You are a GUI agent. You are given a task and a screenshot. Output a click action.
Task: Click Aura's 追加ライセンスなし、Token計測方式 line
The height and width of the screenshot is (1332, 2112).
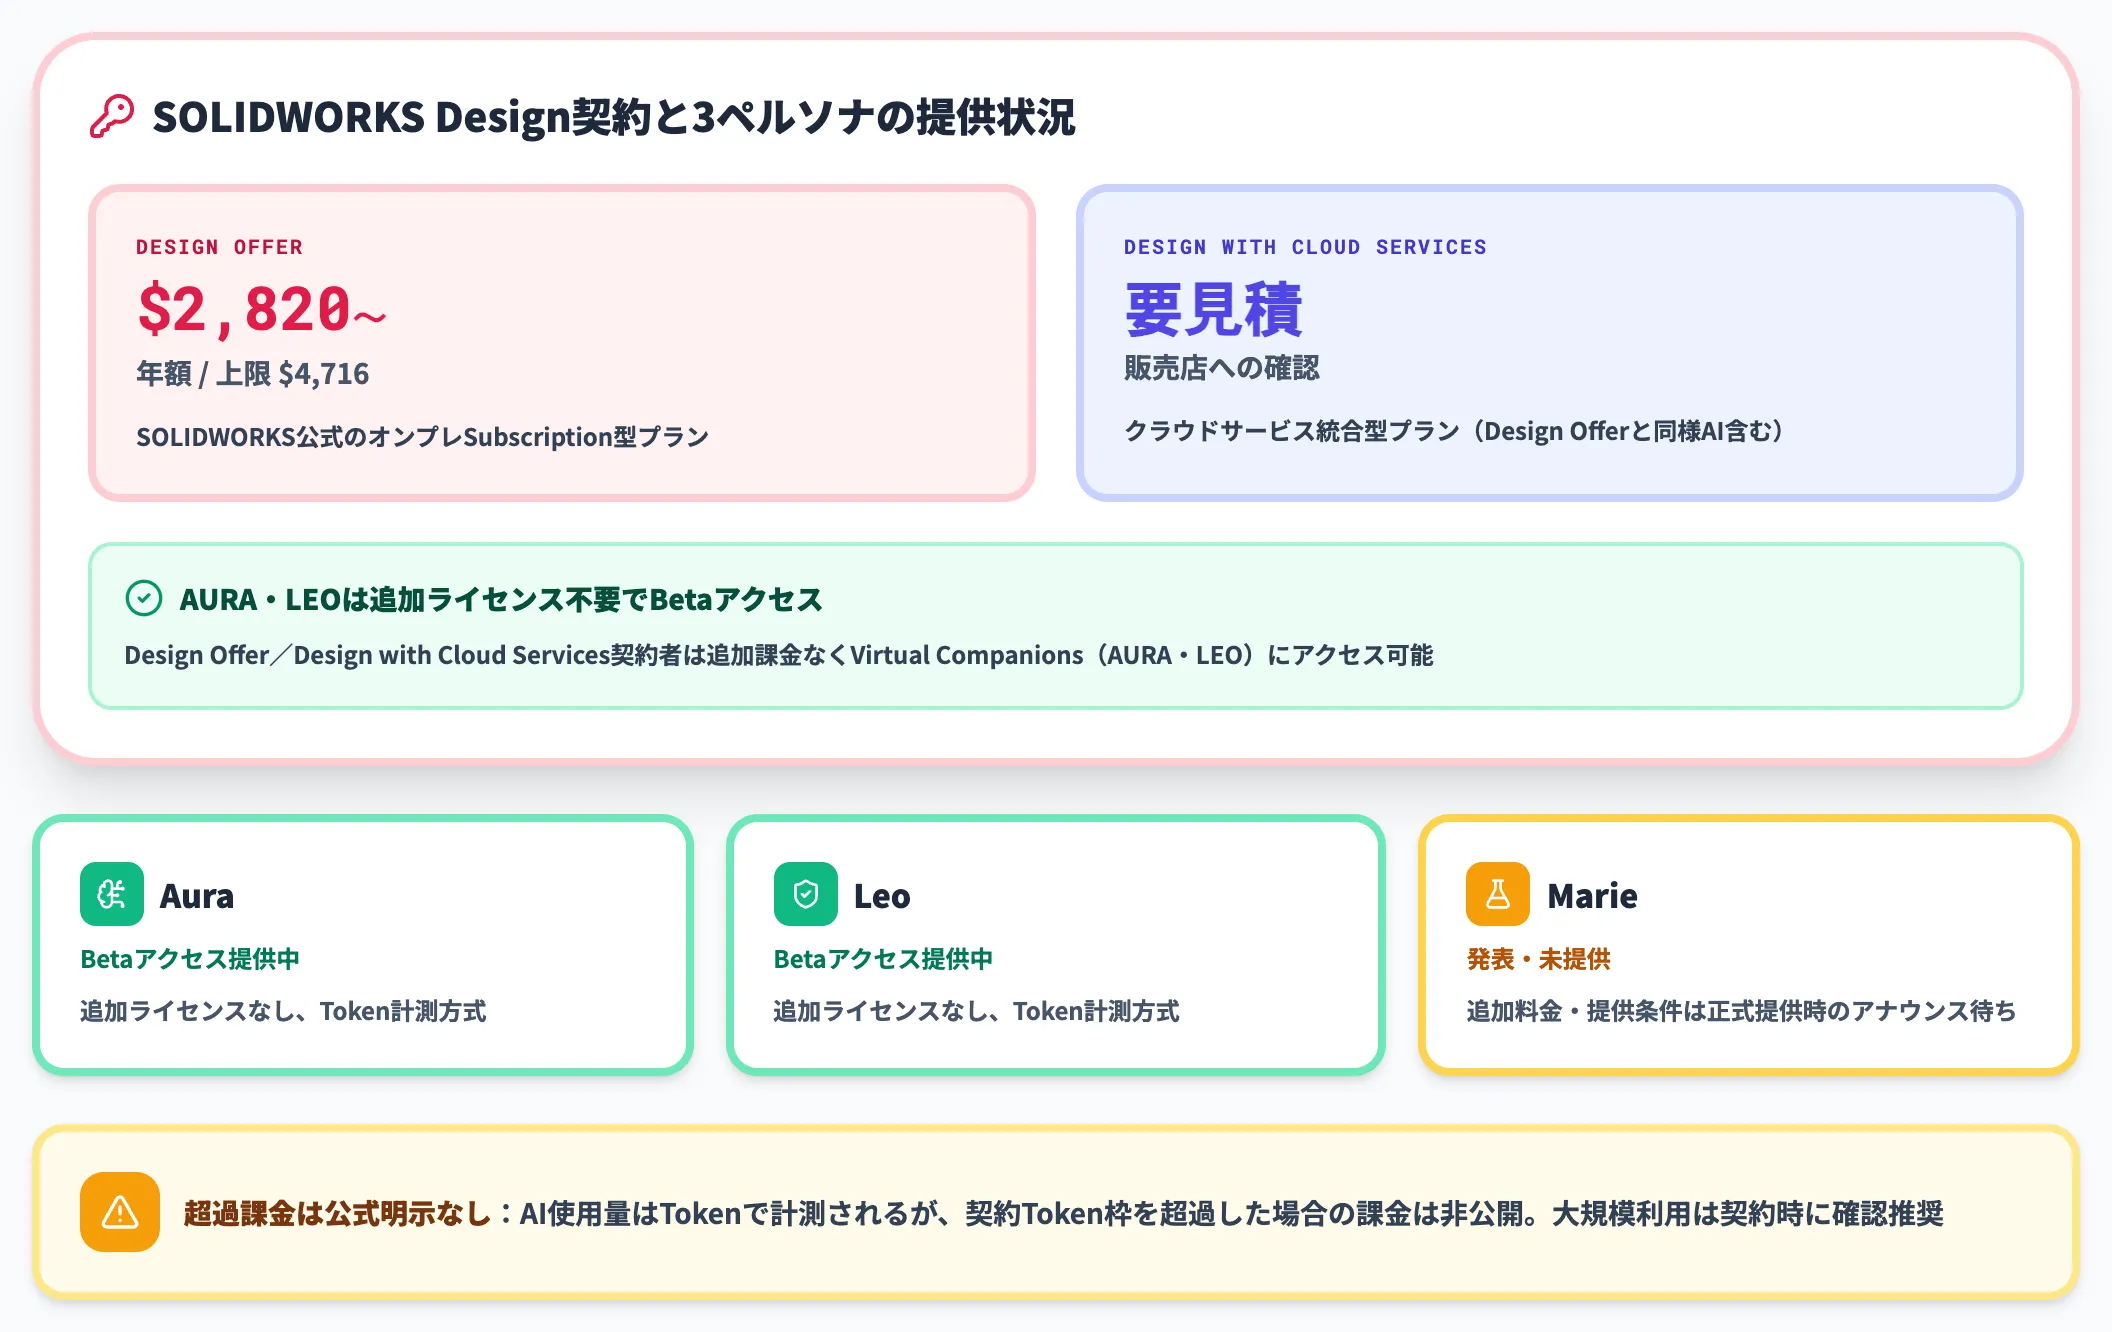tap(283, 1011)
